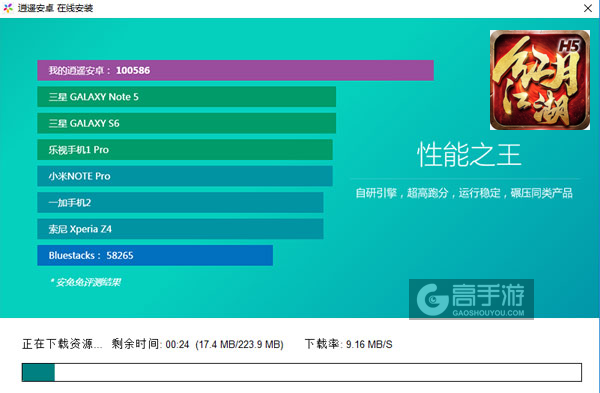Click the 剩余时间 00:24 value
The image size is (600, 393).
click(x=178, y=344)
